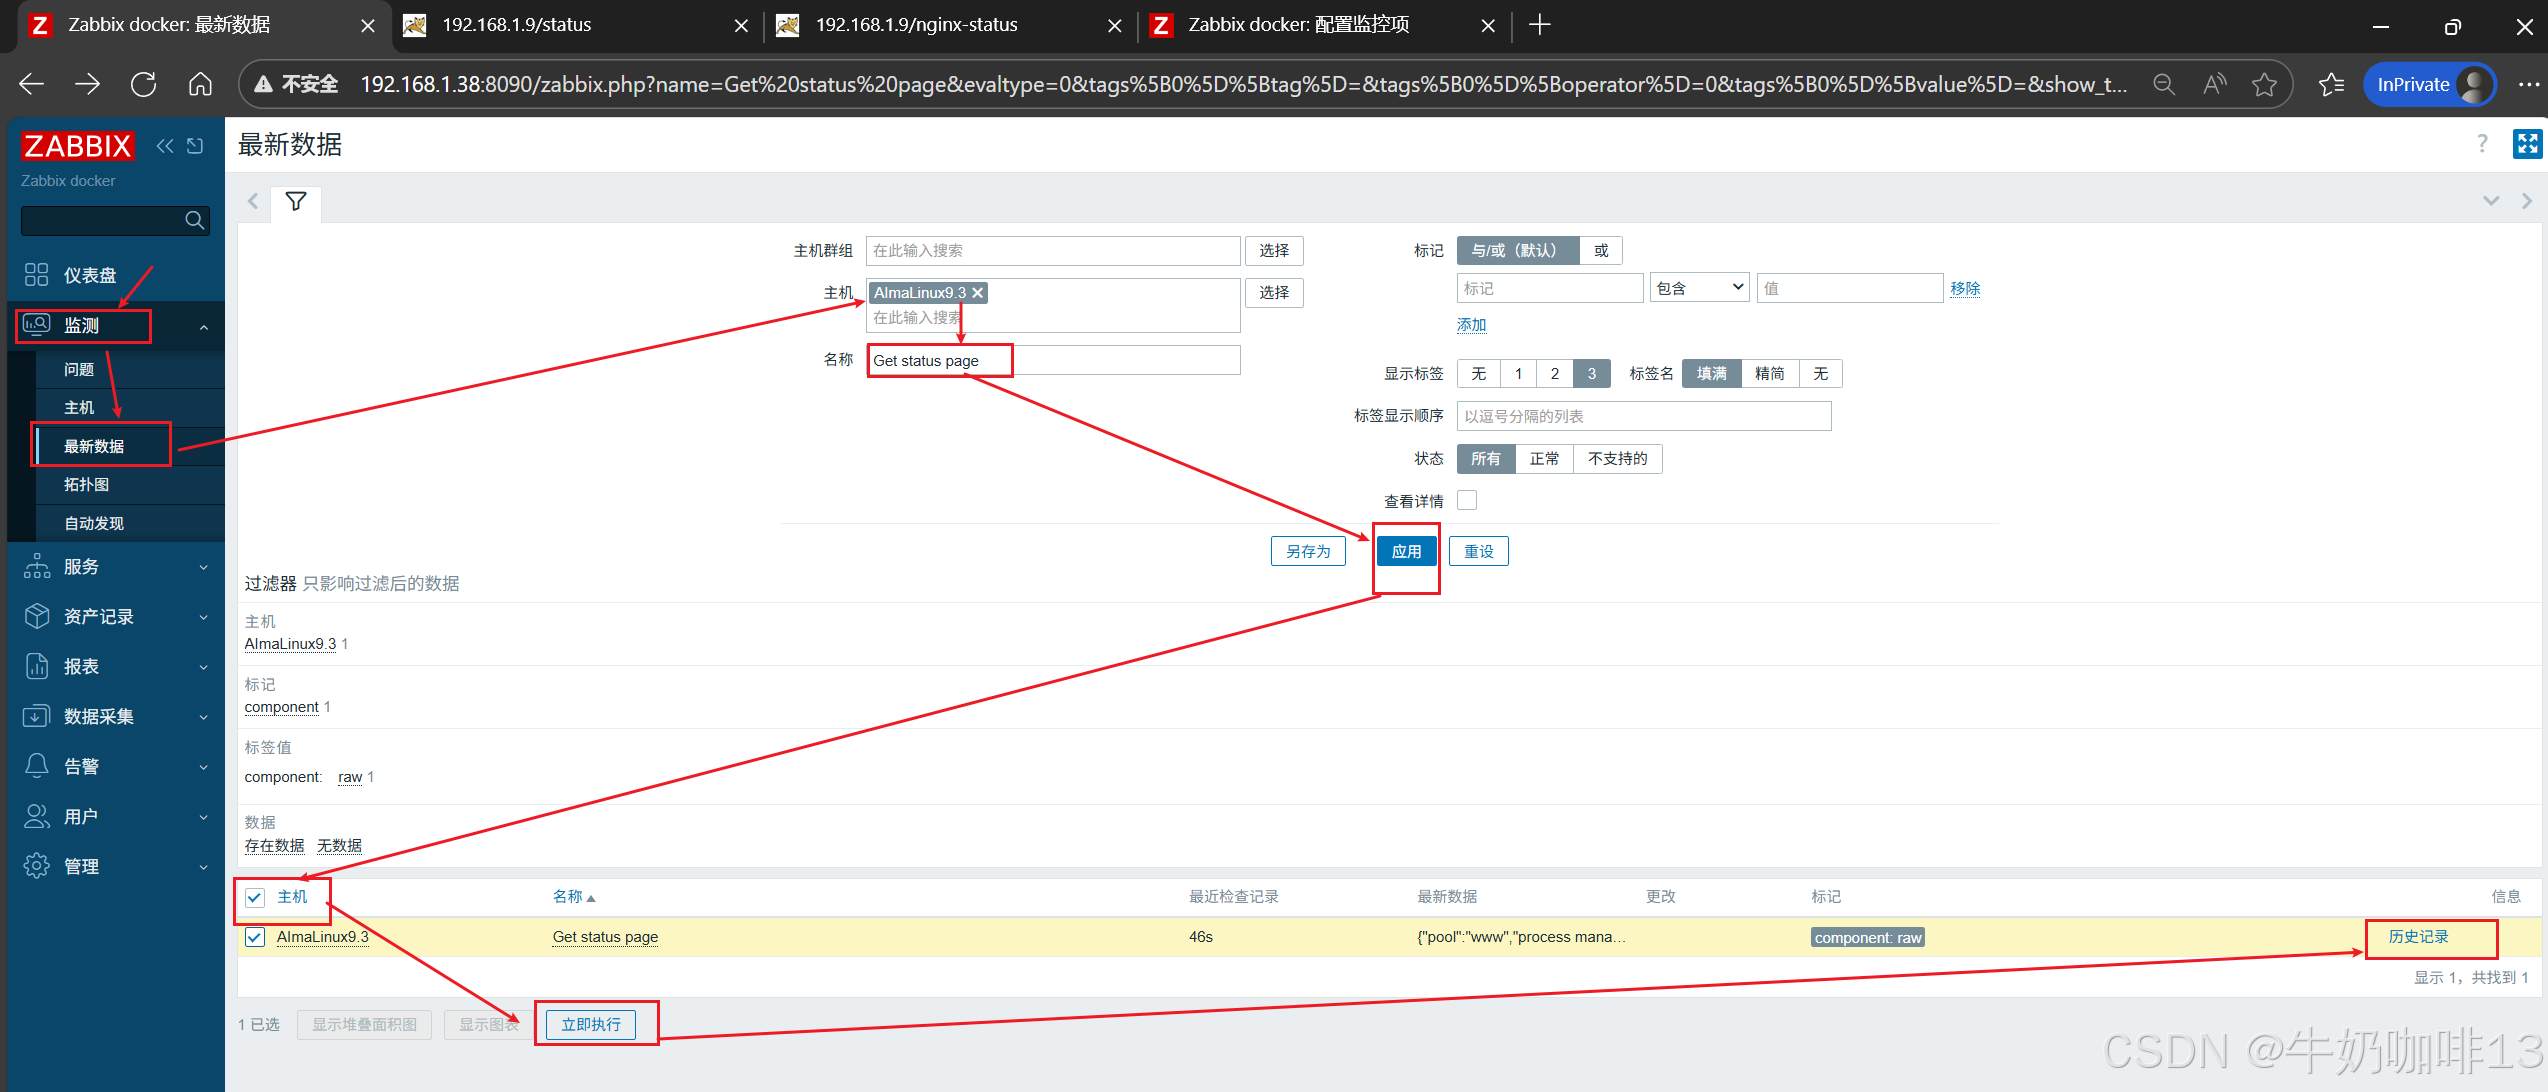Switch to the 192.168.1.9/nginx-status browser tab
The width and height of the screenshot is (2548, 1092).
pyautogui.click(x=915, y=25)
